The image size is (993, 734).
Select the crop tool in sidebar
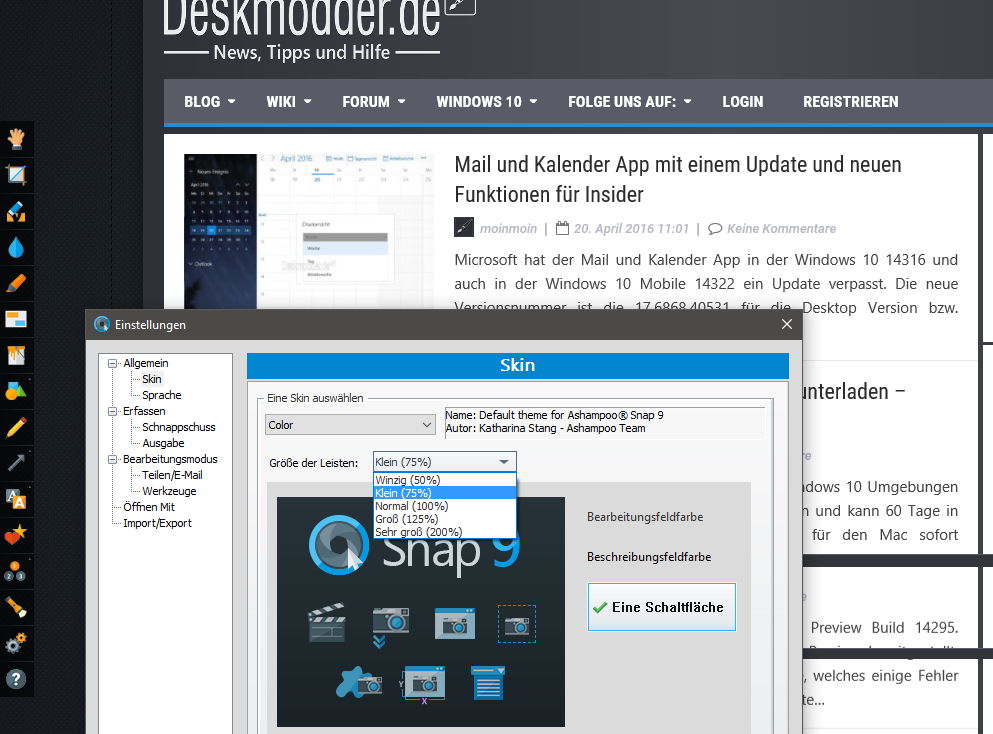point(16,175)
